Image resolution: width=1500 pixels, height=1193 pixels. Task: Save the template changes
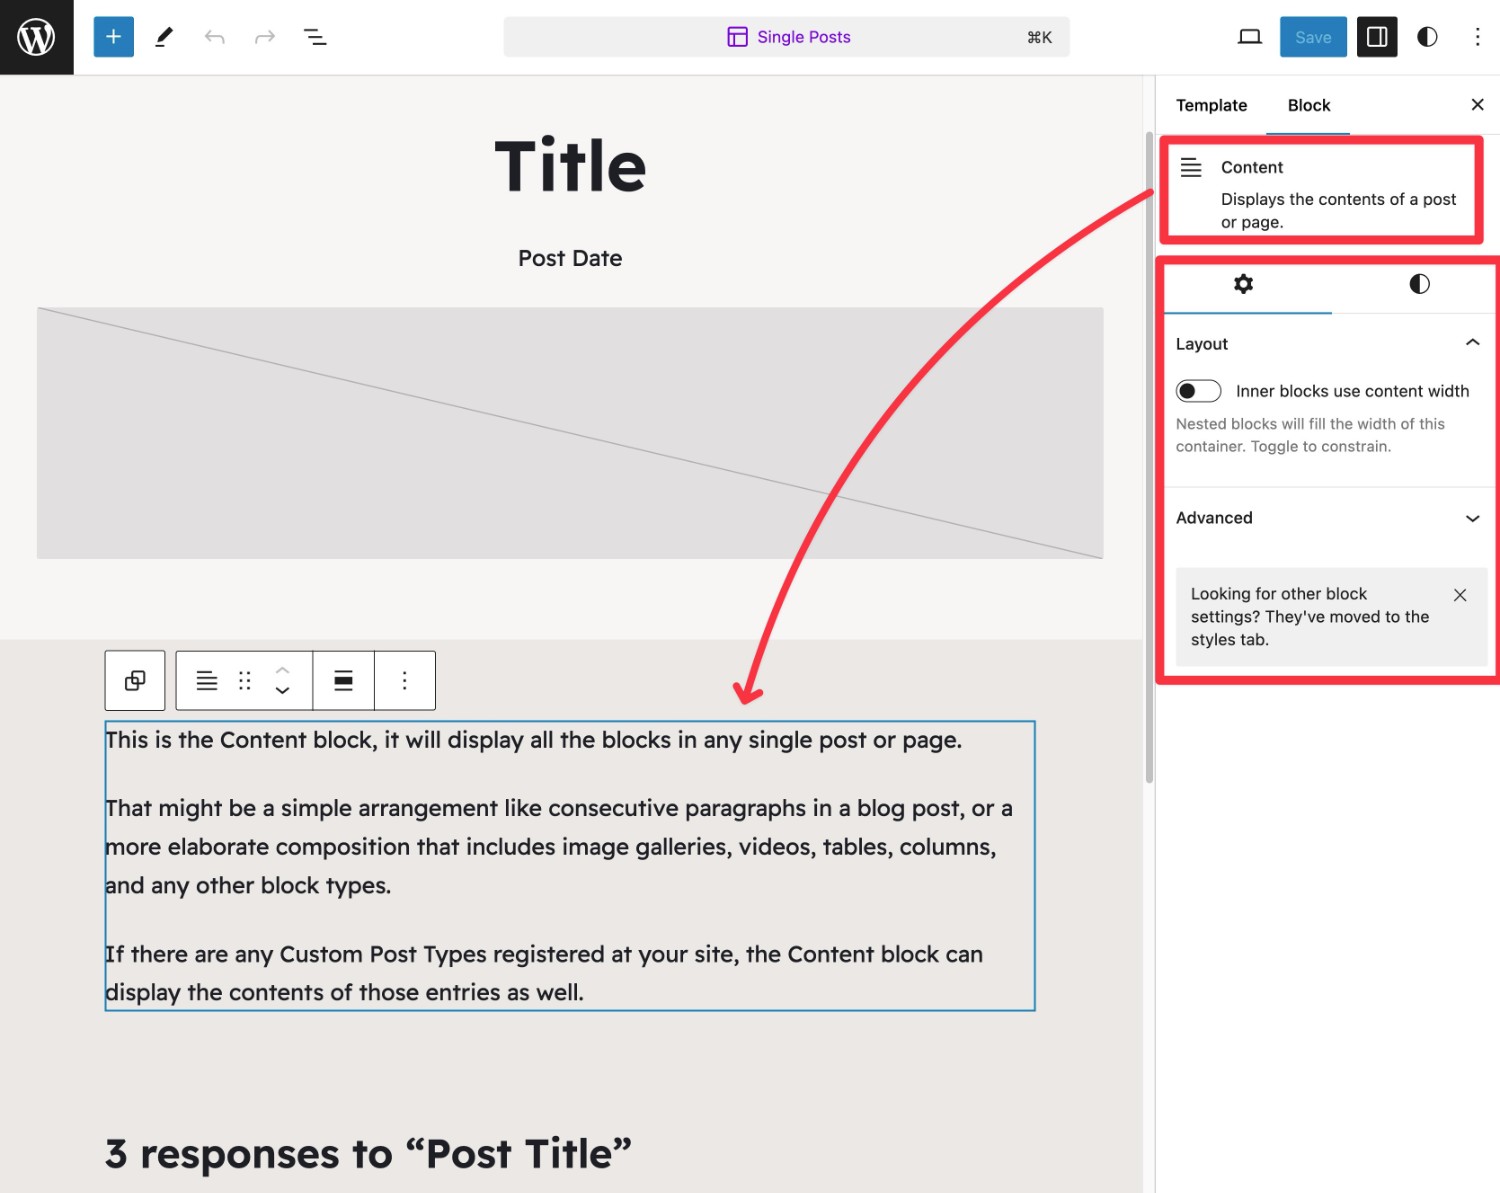[x=1313, y=37]
